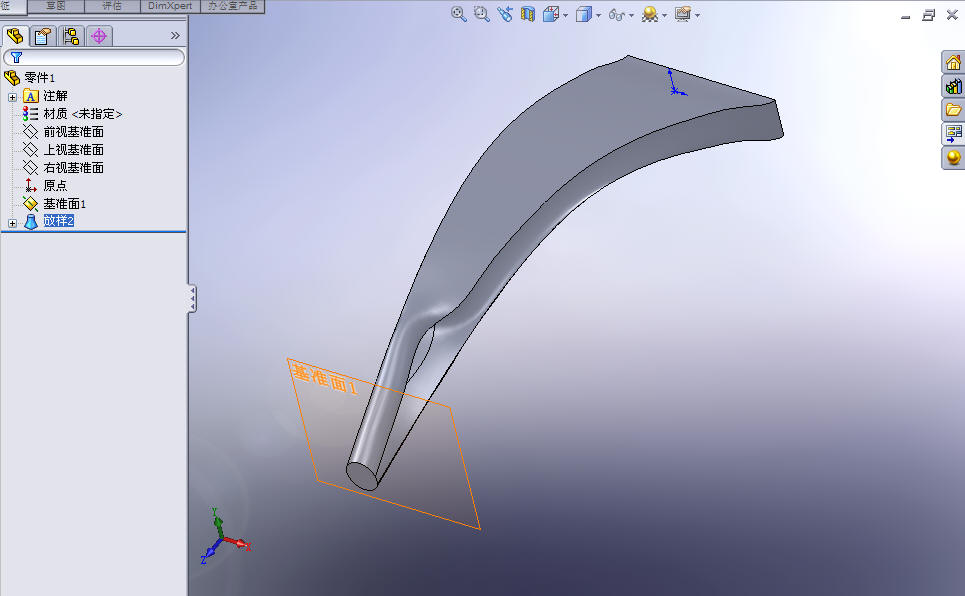Select the 右视基准面 right plane
Image resolution: width=965 pixels, height=596 pixels.
(x=73, y=167)
